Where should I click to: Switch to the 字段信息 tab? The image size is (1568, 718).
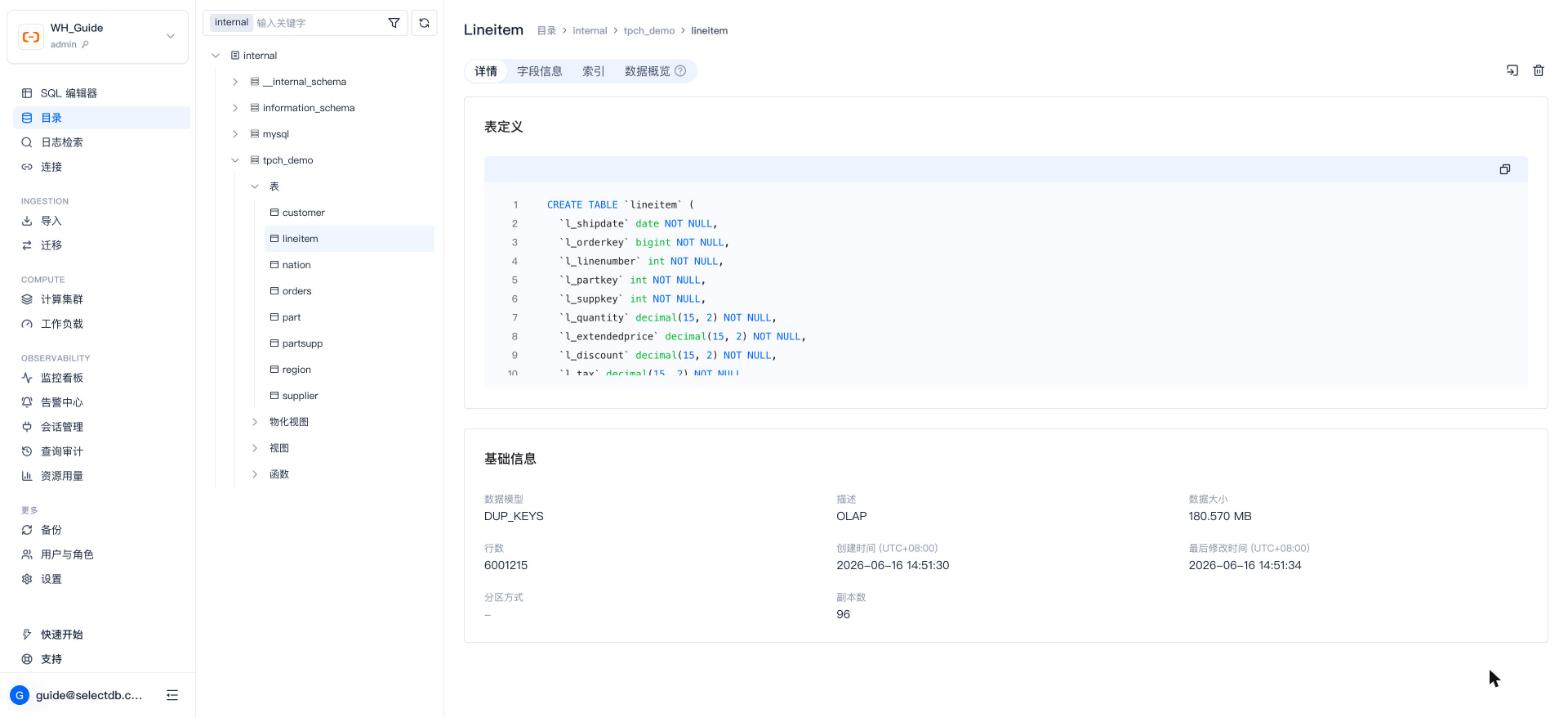[x=540, y=71]
